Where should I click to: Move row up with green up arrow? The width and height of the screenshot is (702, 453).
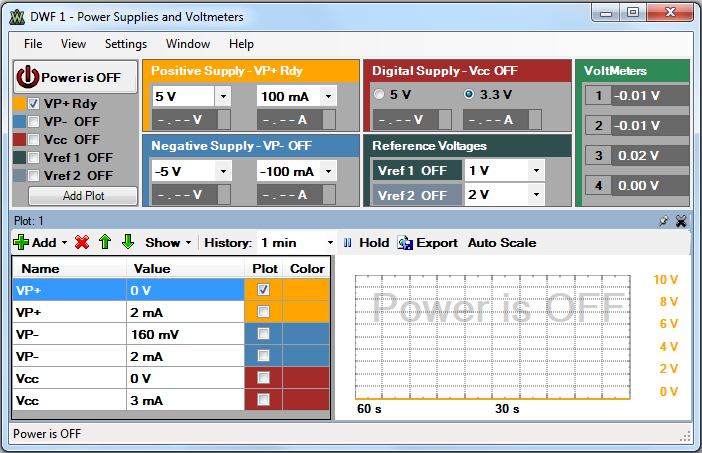pyautogui.click(x=105, y=242)
